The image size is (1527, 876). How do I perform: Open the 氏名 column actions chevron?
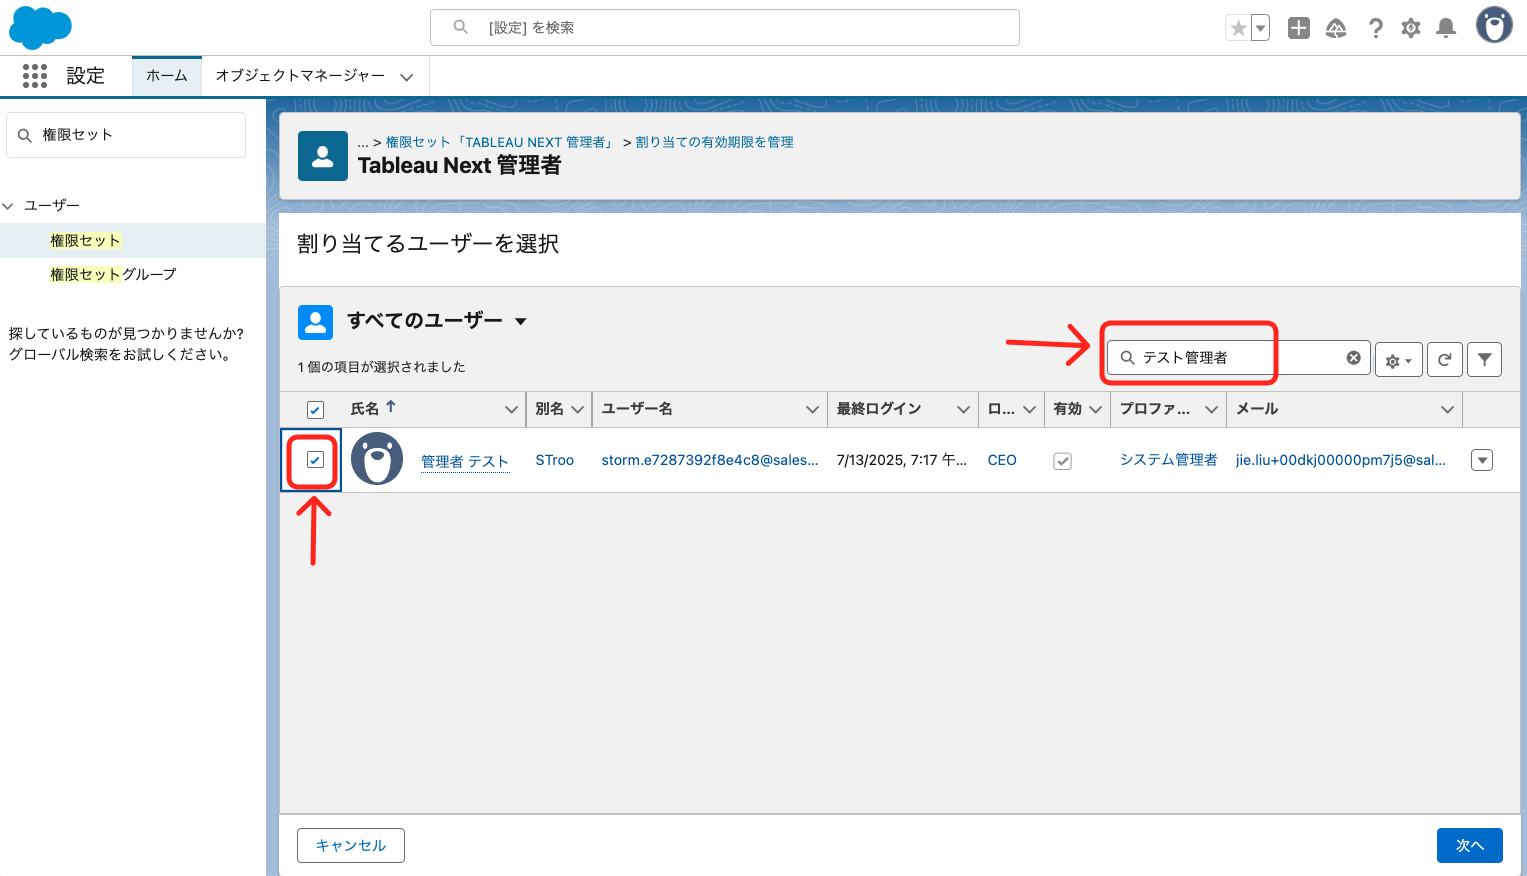[511, 410]
